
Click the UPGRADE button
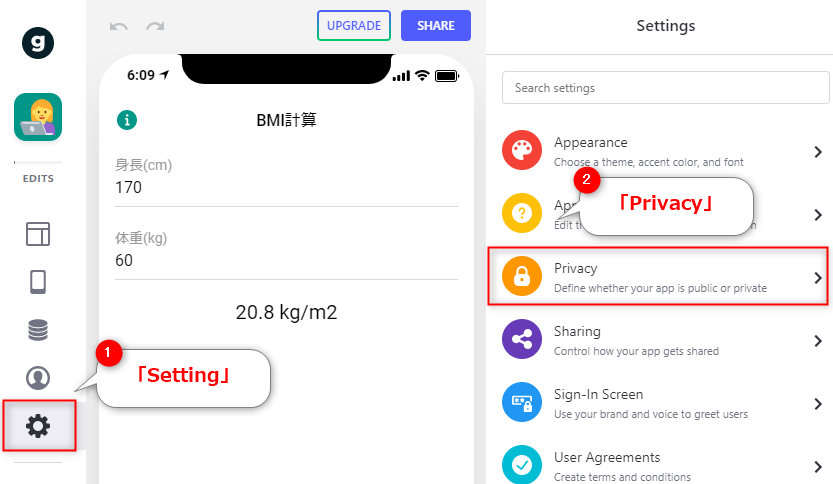(354, 26)
